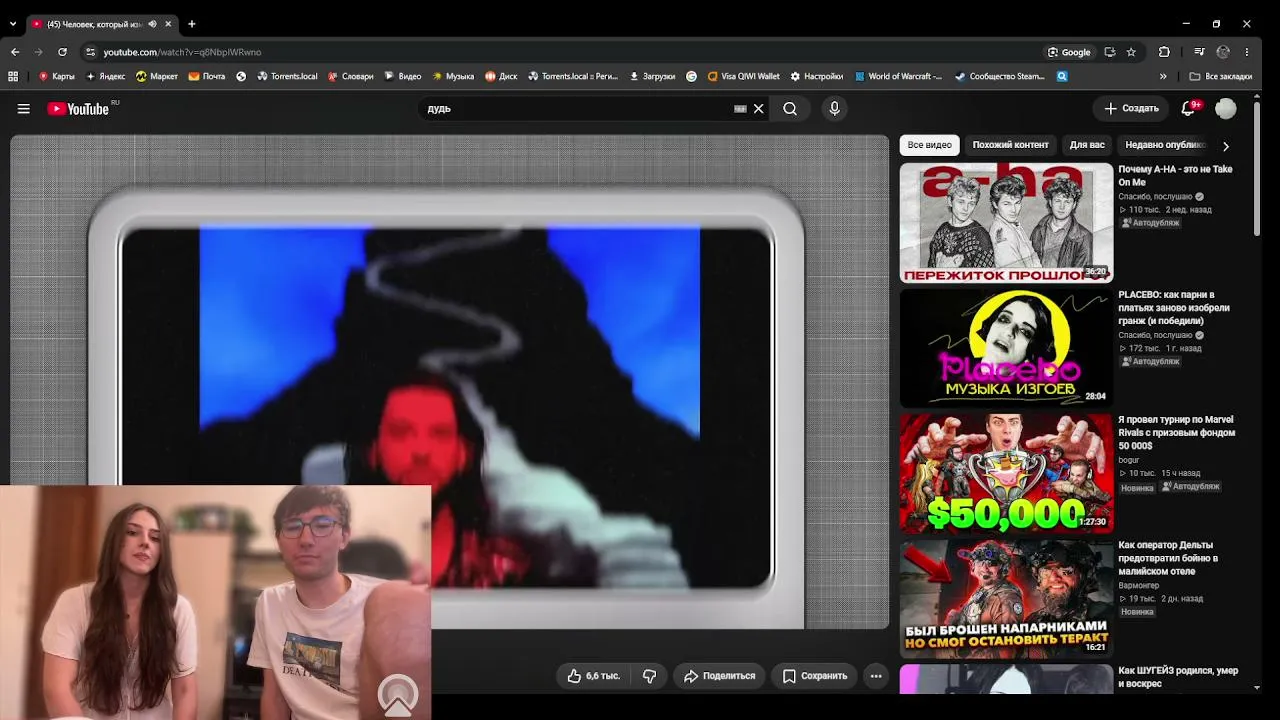Screen dimensions: 1280x720
Task: Open Chrome three-dot menu
Action: point(1247,52)
